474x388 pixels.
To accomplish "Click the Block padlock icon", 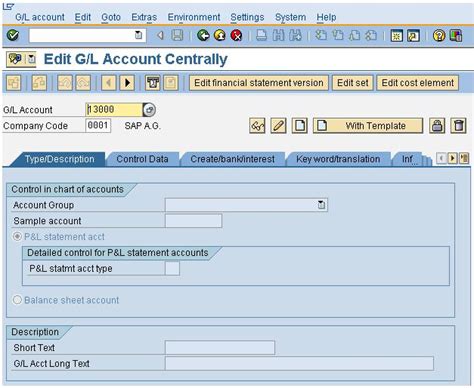I will point(437,126).
